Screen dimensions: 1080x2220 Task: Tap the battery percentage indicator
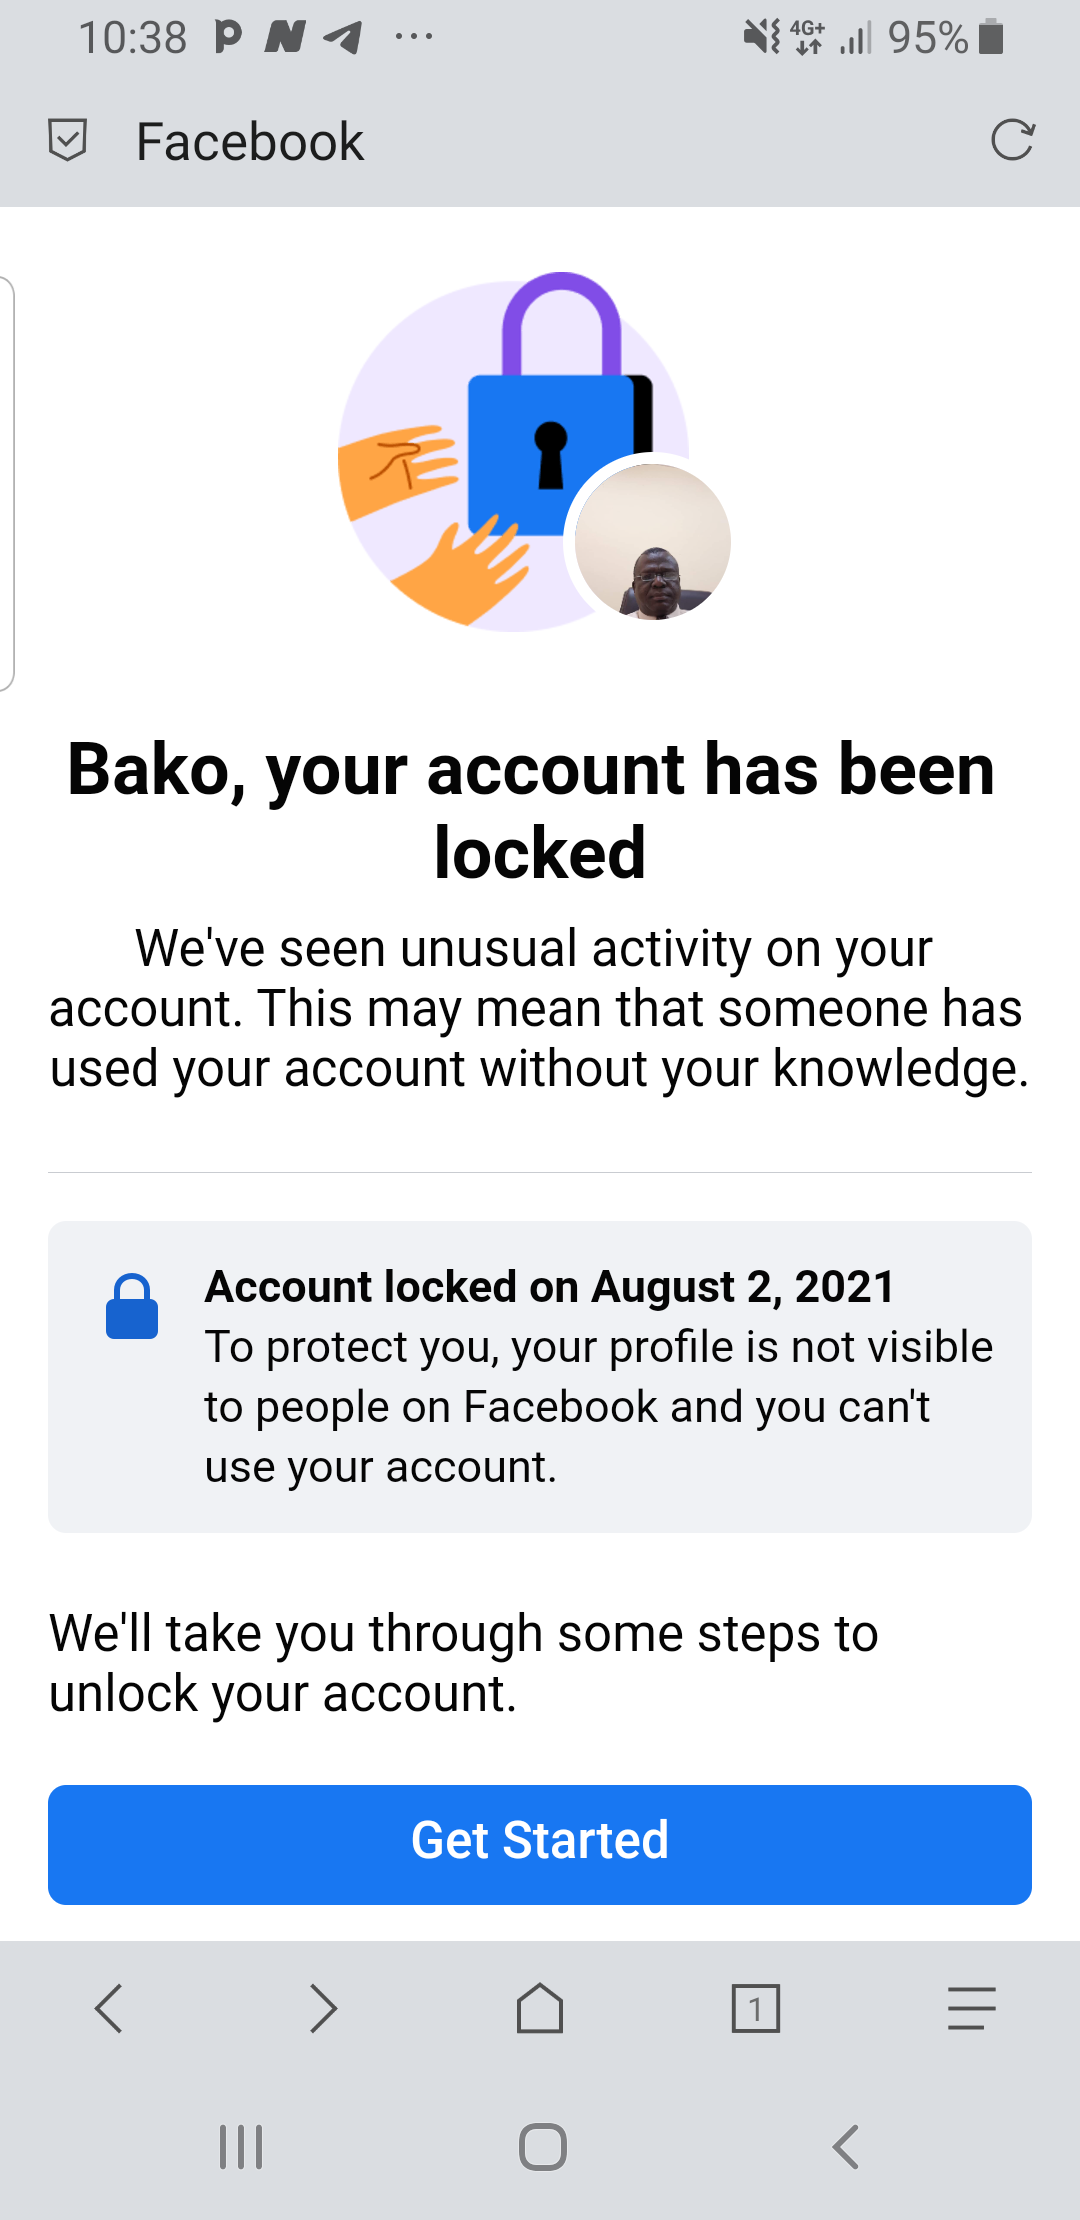928,38
